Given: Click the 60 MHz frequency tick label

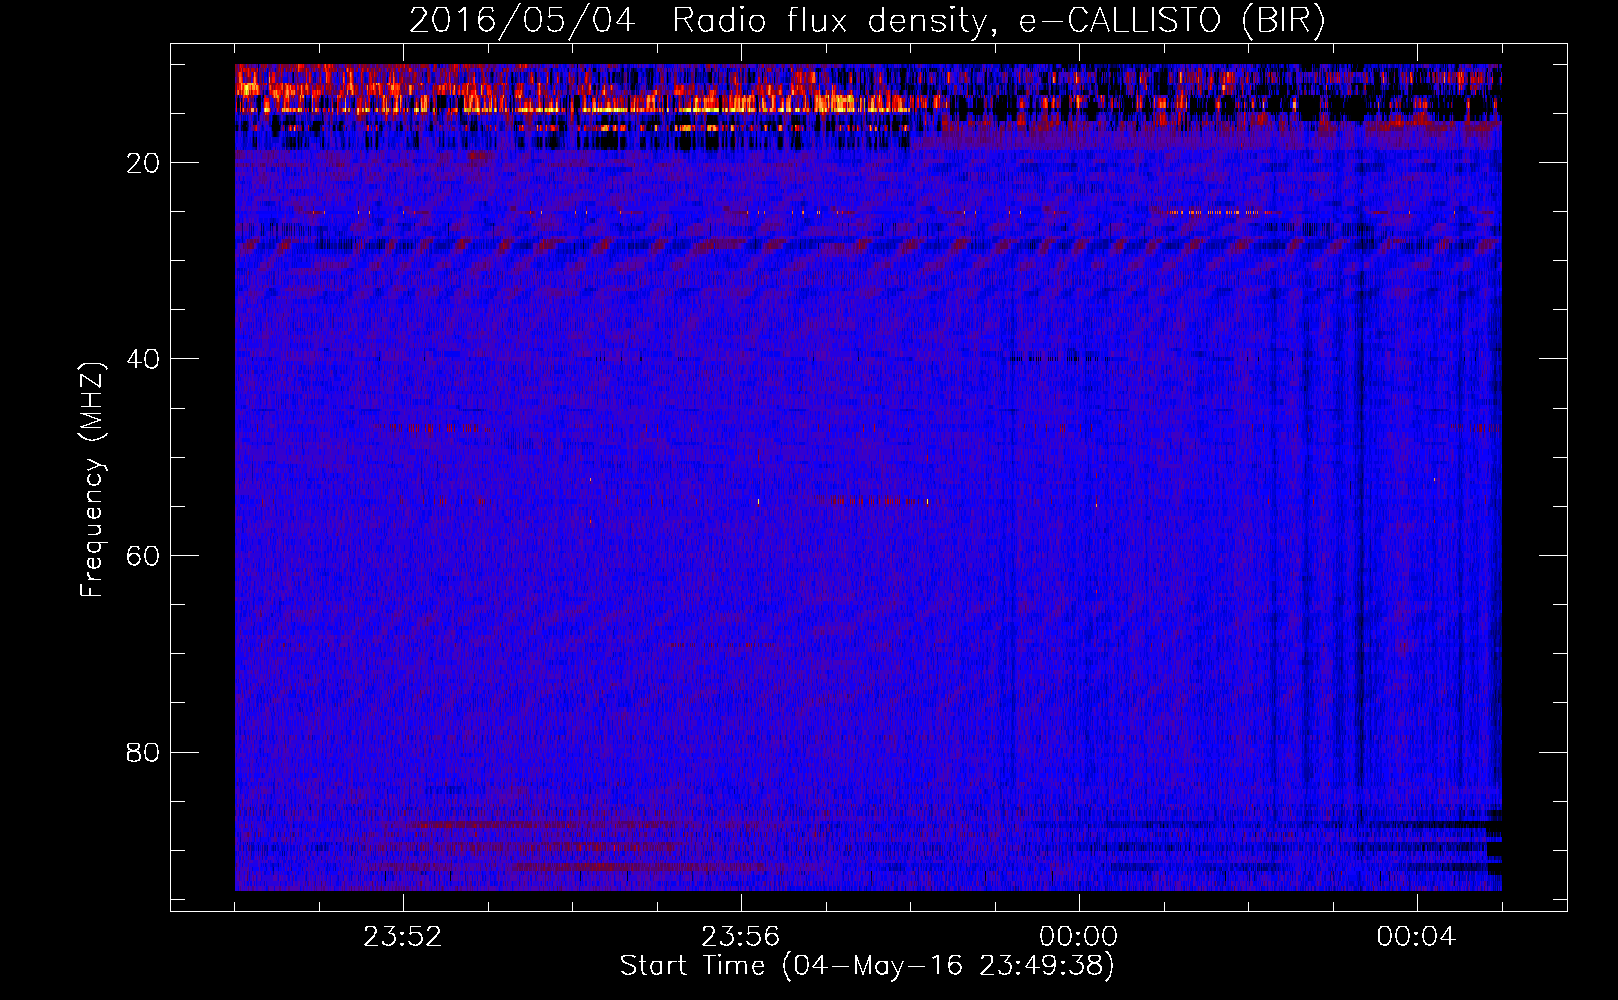Looking at the screenshot, I should (144, 556).
